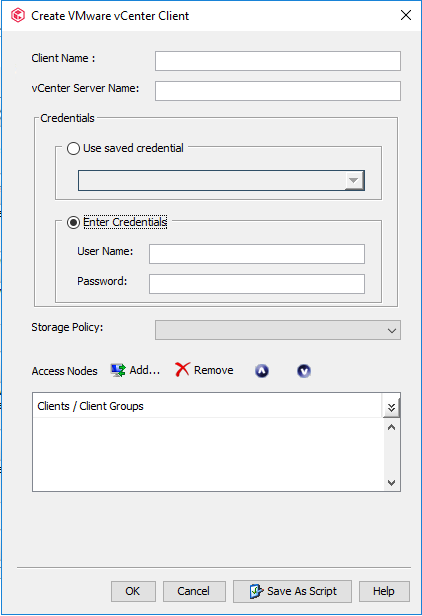Screen dimensions: 422x616
Task: Click the Password input field
Action: click(257, 284)
